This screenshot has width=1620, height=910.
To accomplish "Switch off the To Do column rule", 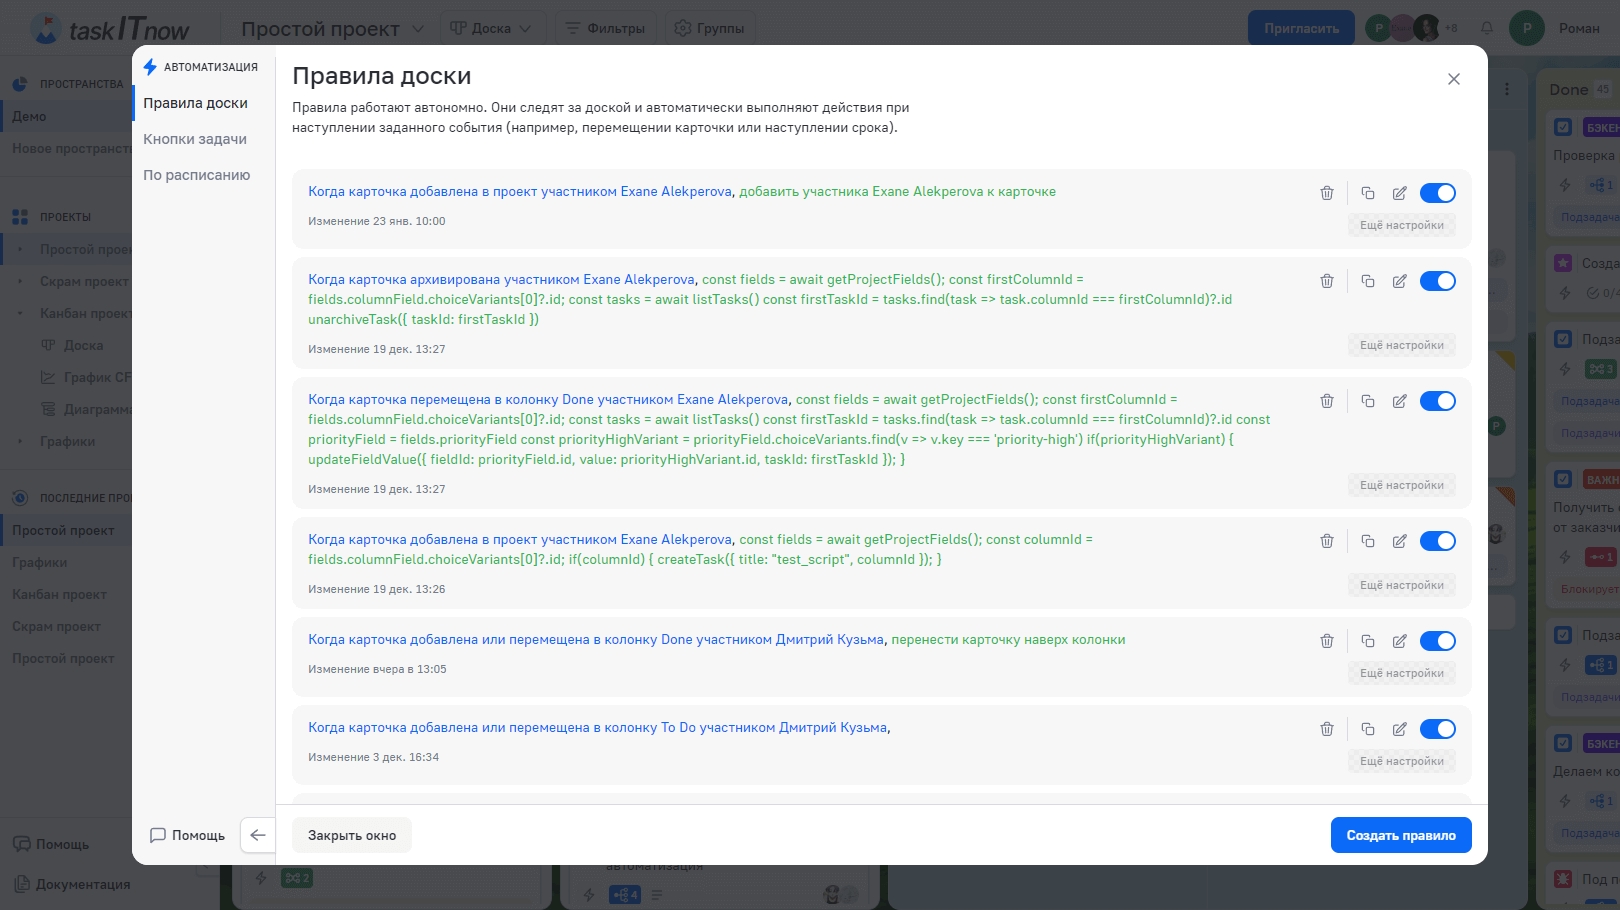I will pyautogui.click(x=1437, y=729).
